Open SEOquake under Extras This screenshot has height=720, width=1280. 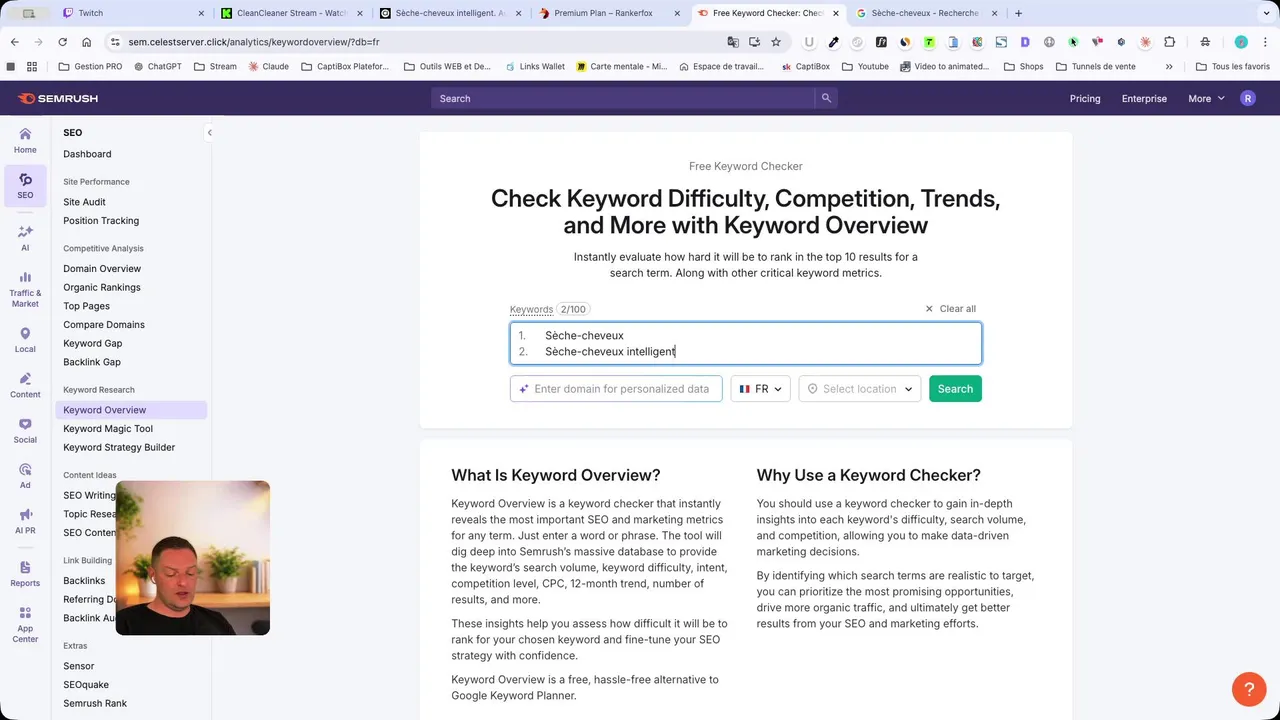click(86, 685)
